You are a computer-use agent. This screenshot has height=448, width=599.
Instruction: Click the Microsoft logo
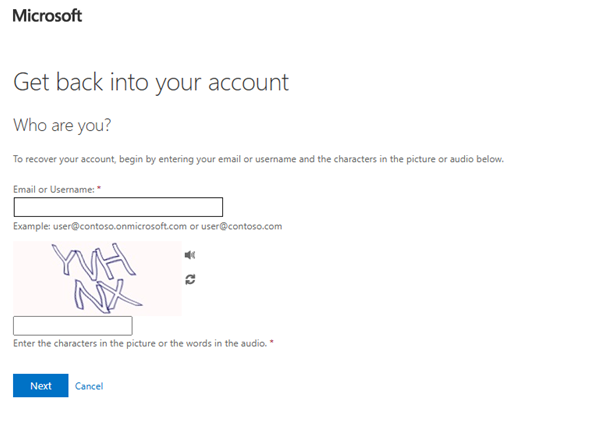tap(47, 16)
